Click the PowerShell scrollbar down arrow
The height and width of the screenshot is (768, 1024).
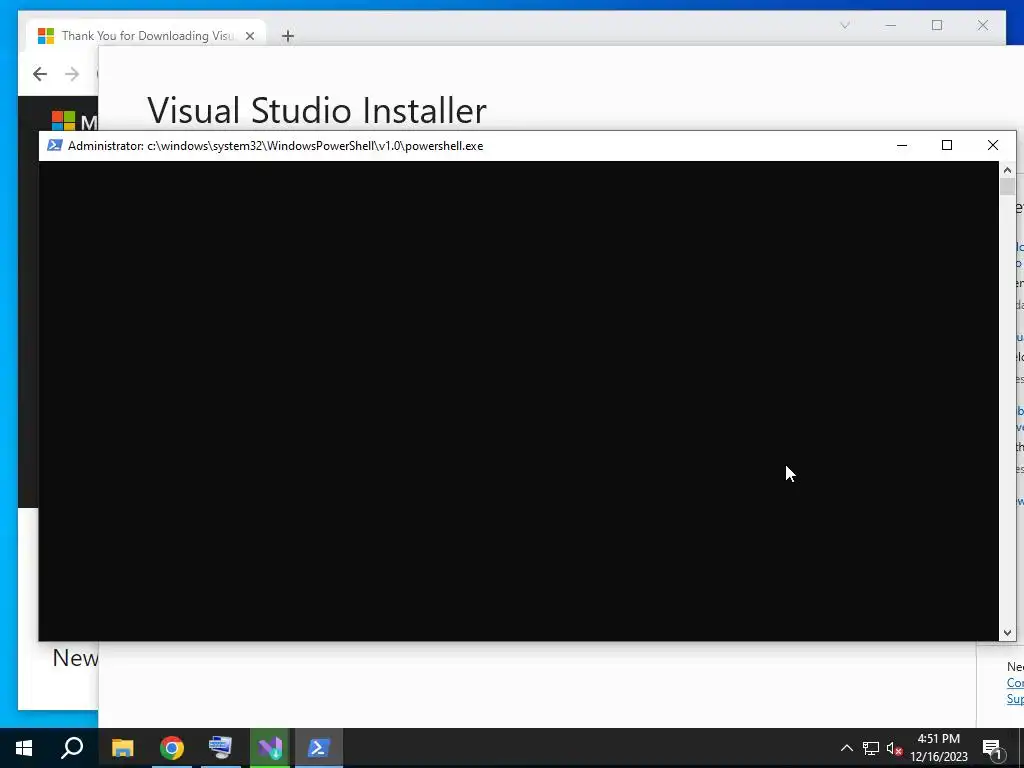click(x=1007, y=632)
